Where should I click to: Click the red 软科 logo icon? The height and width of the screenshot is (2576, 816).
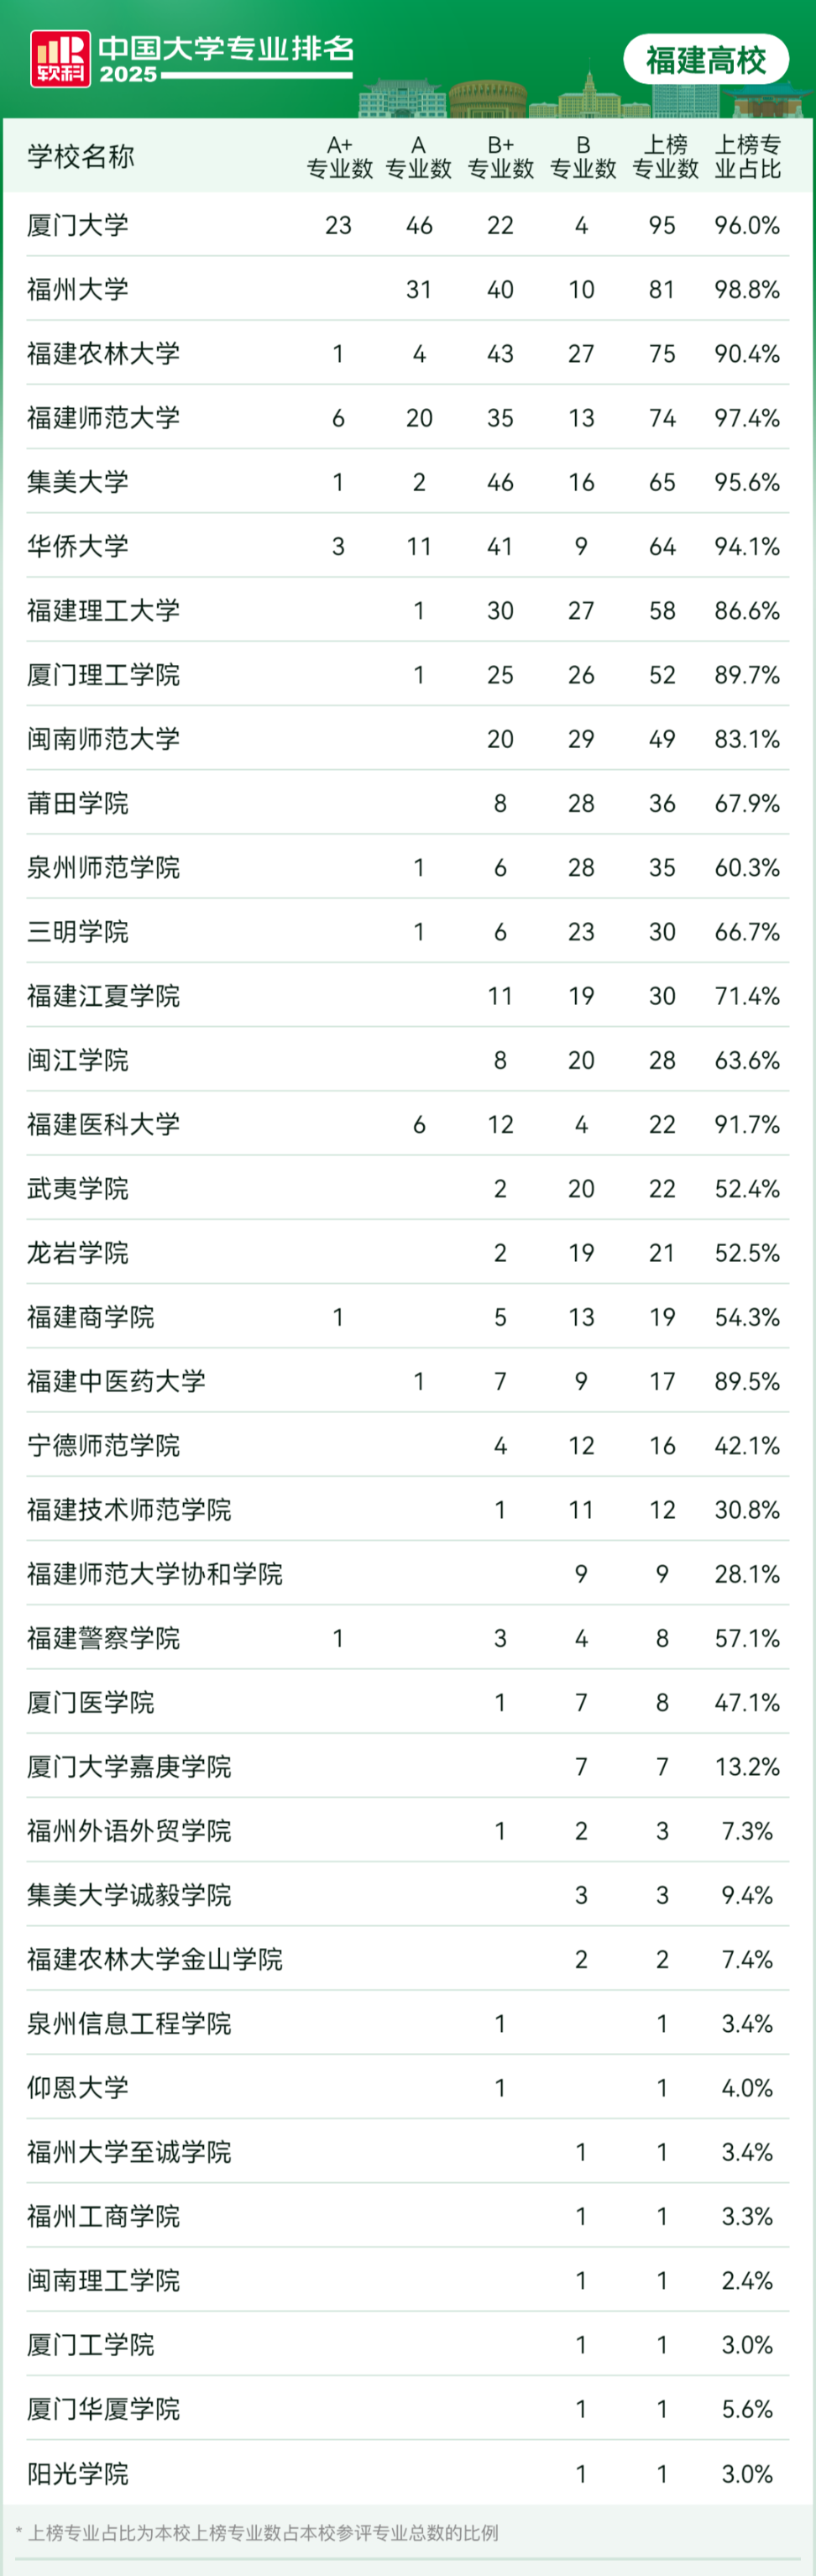[x=59, y=59]
